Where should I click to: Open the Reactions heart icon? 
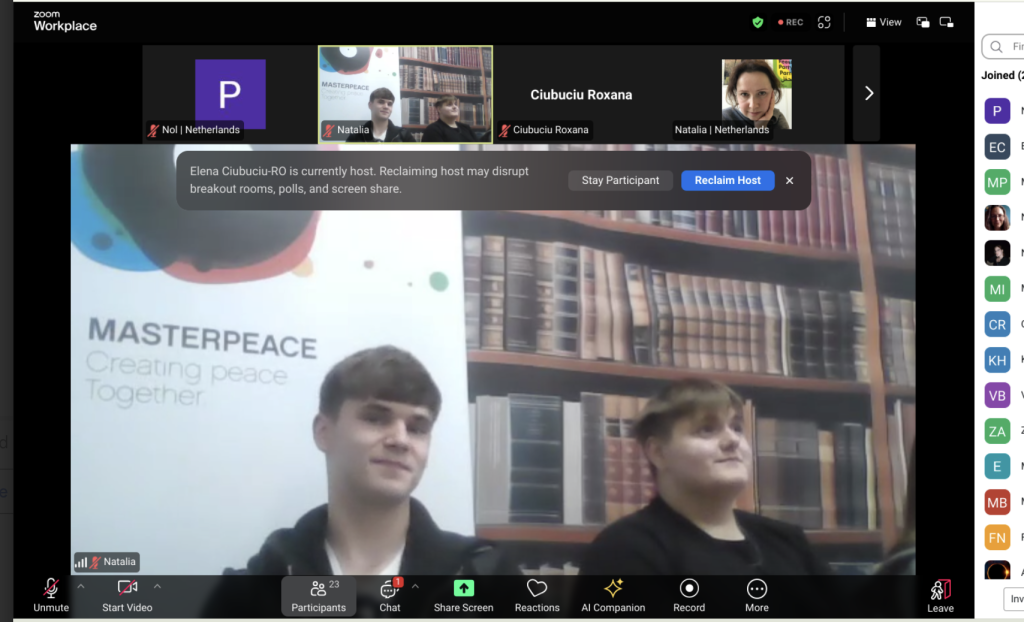coord(537,589)
